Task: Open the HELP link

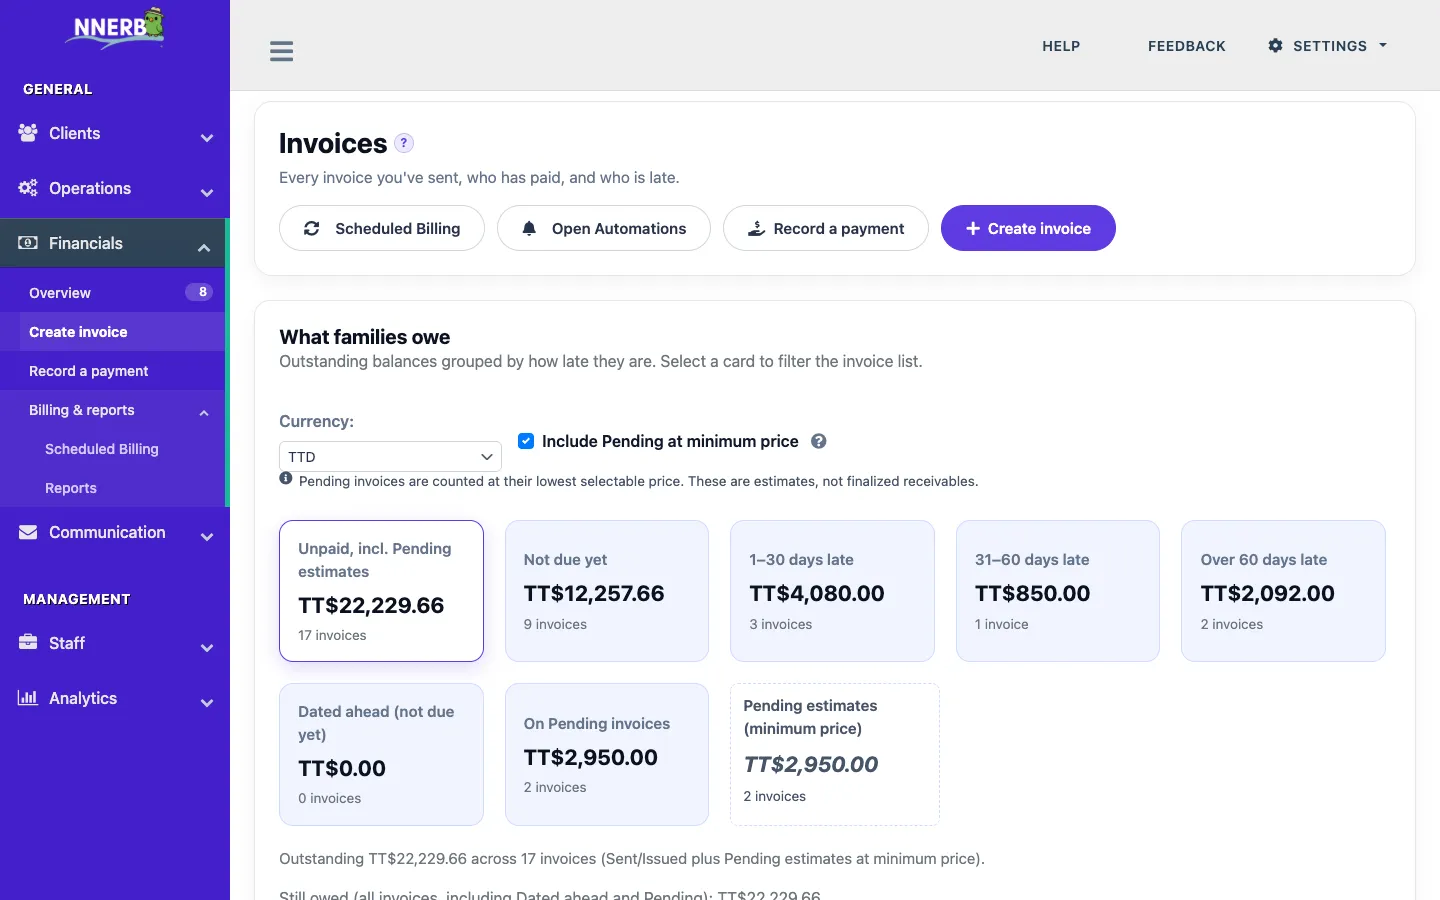Action: click(x=1061, y=46)
